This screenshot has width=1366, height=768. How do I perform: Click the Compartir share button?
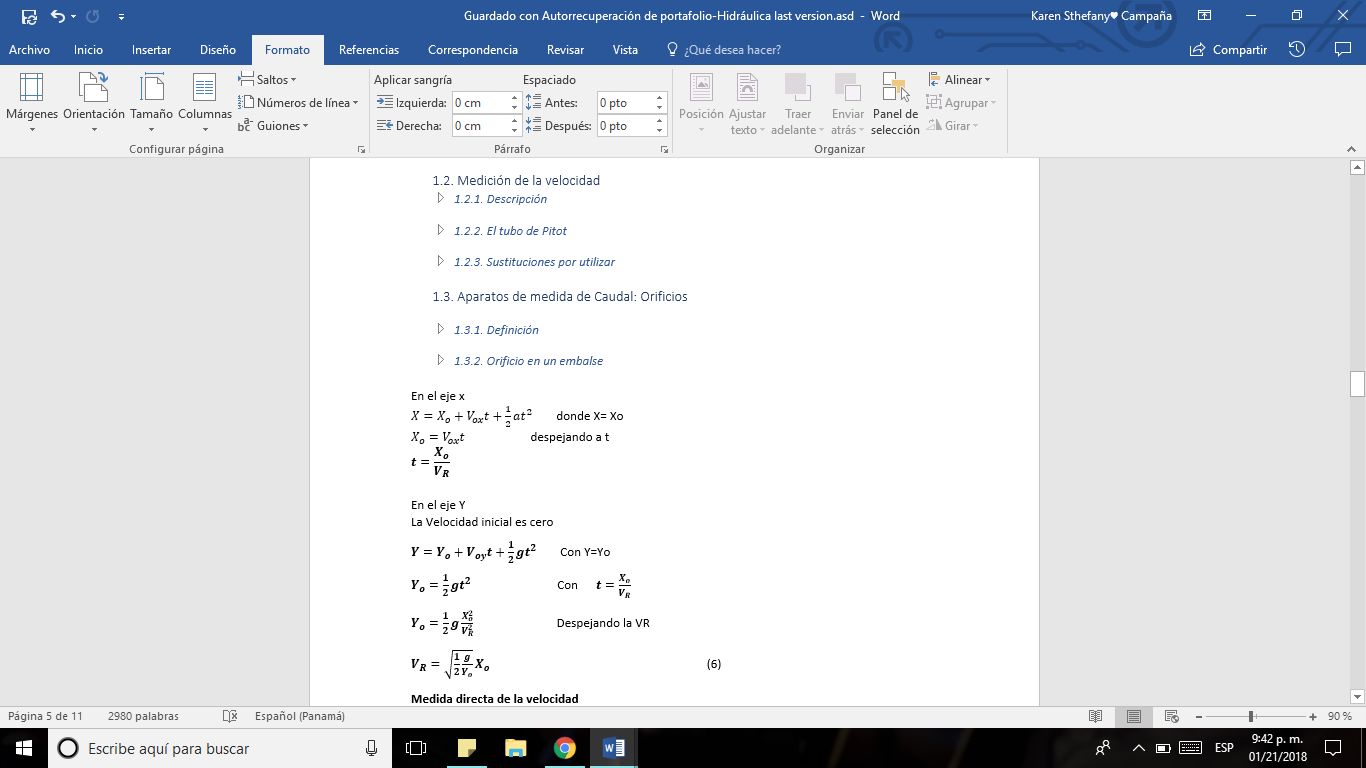(1228, 49)
